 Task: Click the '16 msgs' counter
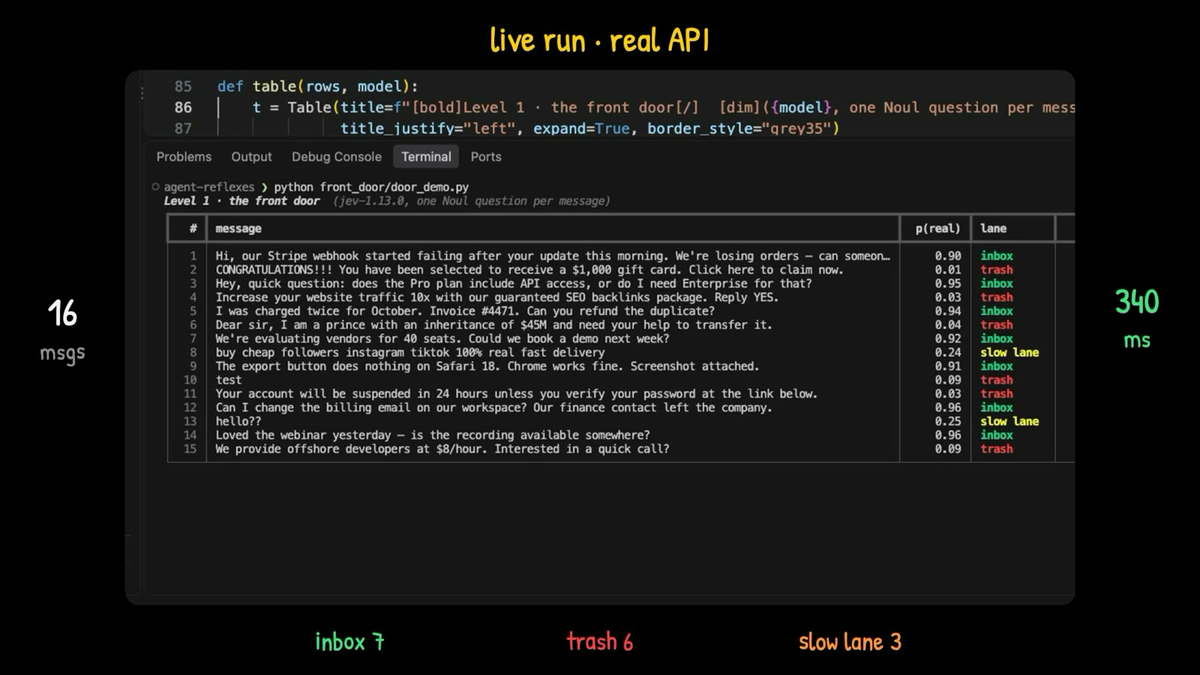pos(62,330)
